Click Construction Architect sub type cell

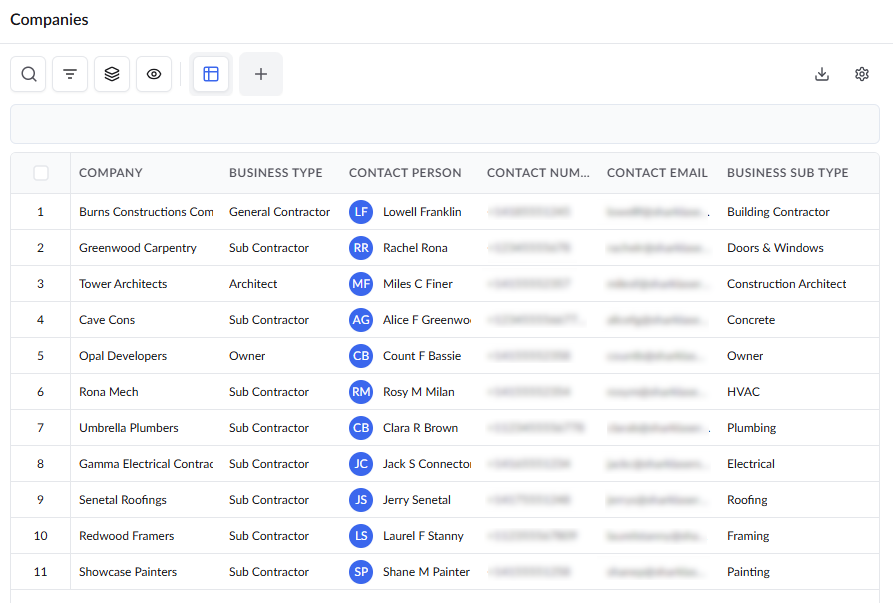[787, 284]
